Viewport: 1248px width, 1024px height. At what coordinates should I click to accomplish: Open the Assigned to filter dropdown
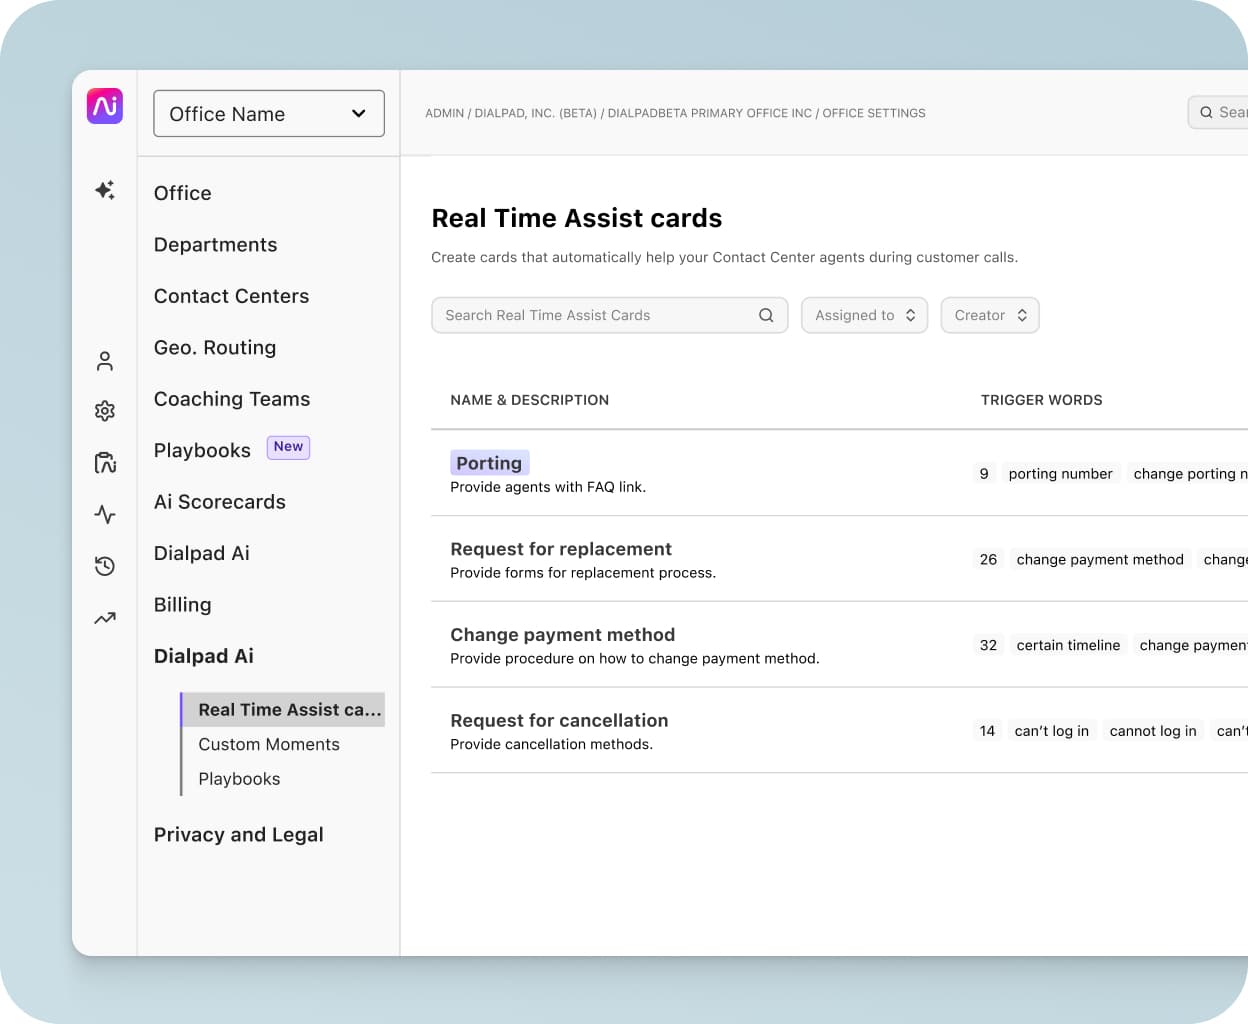click(864, 315)
